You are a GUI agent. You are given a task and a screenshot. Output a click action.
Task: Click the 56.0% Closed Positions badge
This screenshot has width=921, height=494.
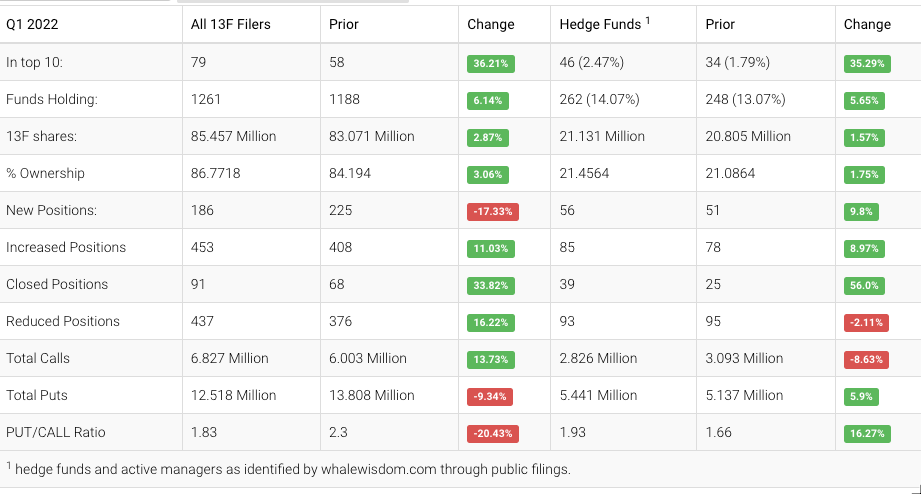coord(863,285)
